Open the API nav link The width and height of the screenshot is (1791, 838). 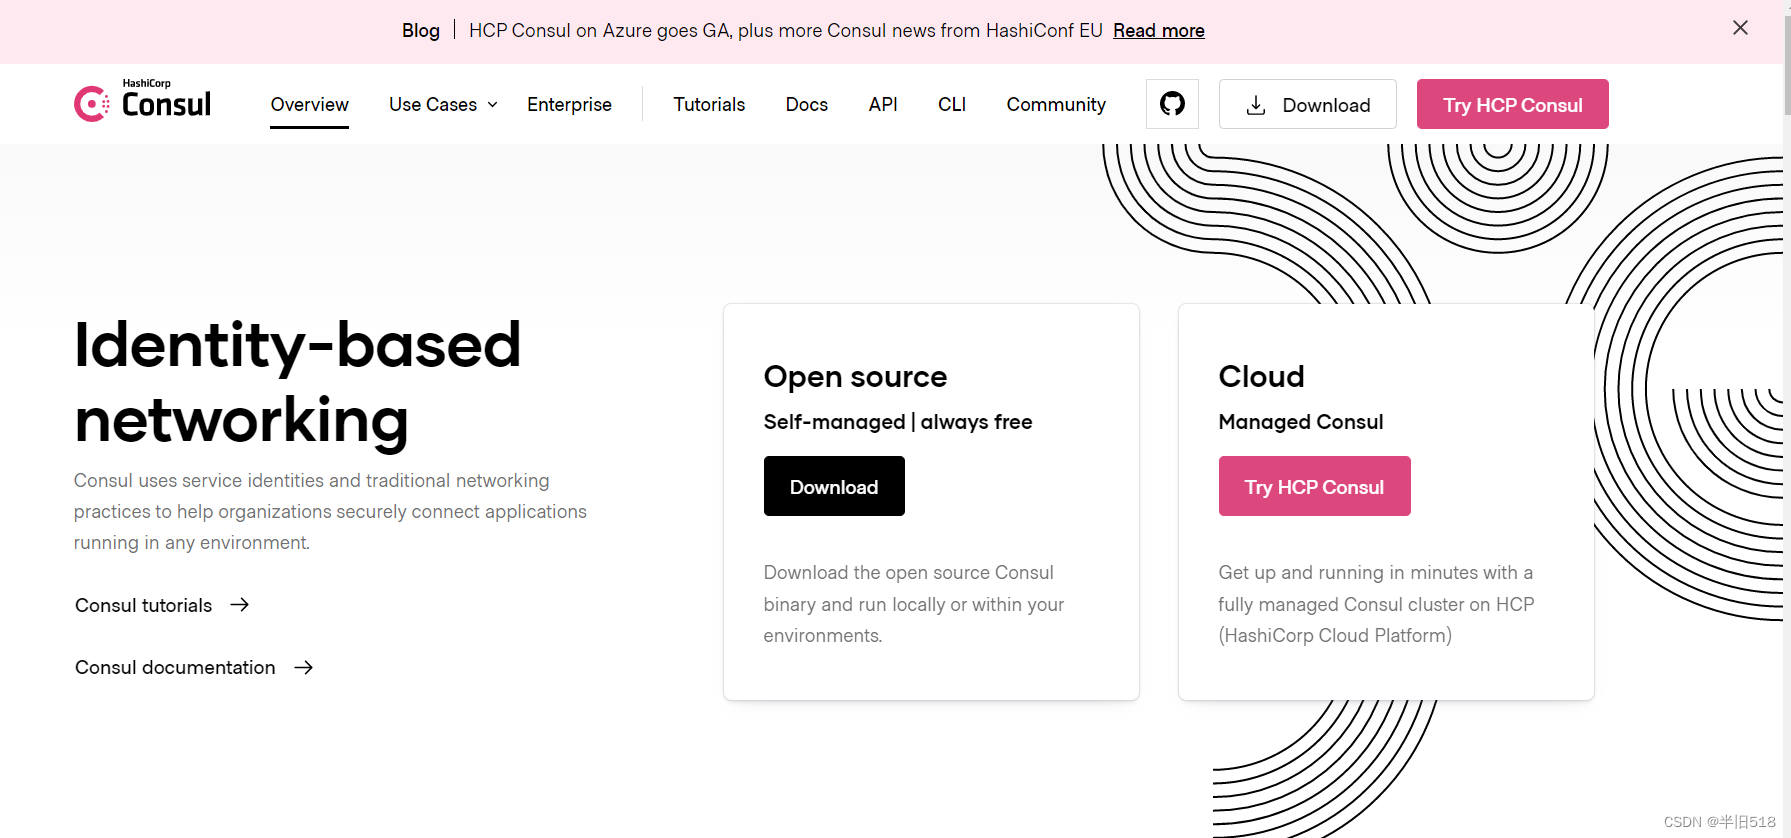(883, 104)
